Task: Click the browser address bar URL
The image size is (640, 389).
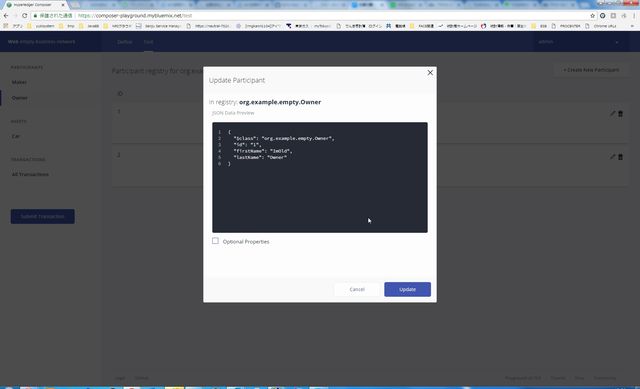Action: pos(135,16)
